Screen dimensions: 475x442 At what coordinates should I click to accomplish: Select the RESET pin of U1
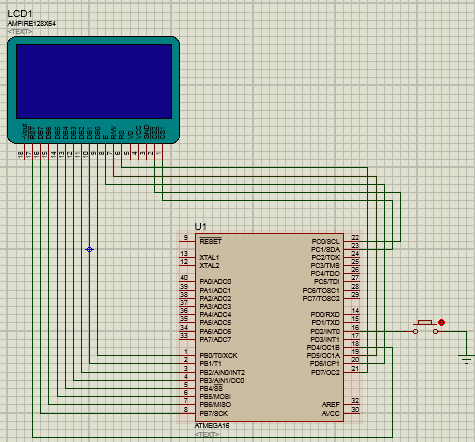coord(210,241)
